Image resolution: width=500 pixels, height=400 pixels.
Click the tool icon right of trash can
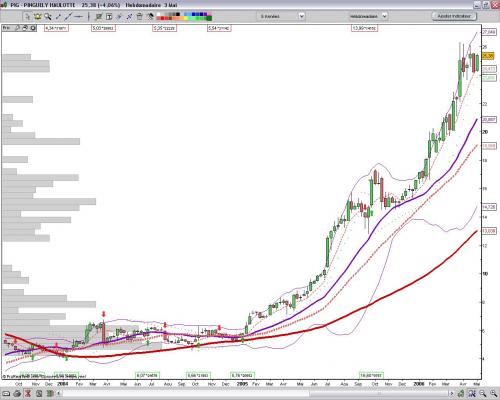coord(150,16)
